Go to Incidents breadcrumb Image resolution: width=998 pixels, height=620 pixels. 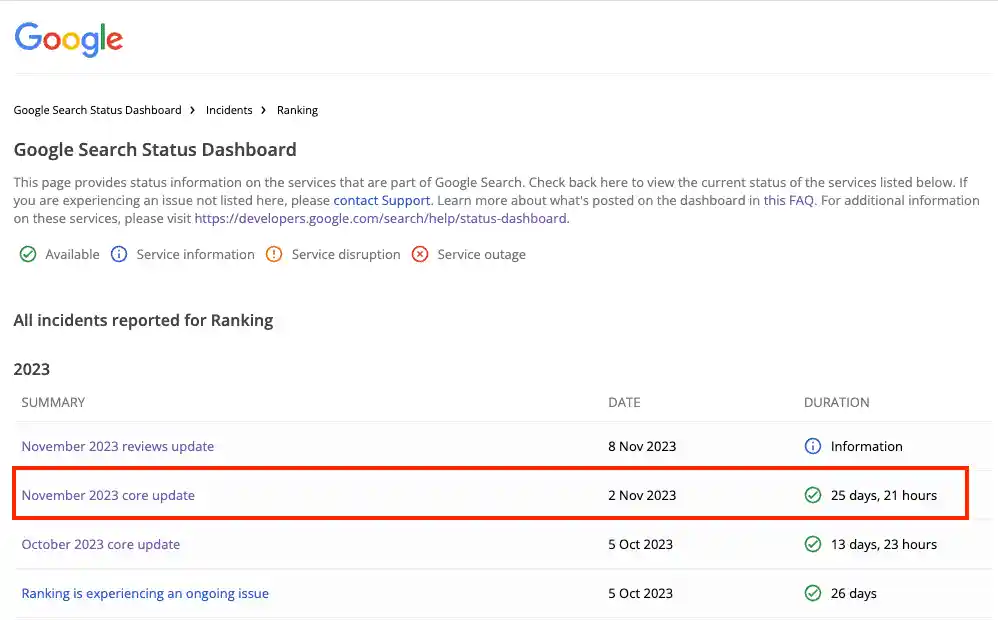click(x=229, y=110)
